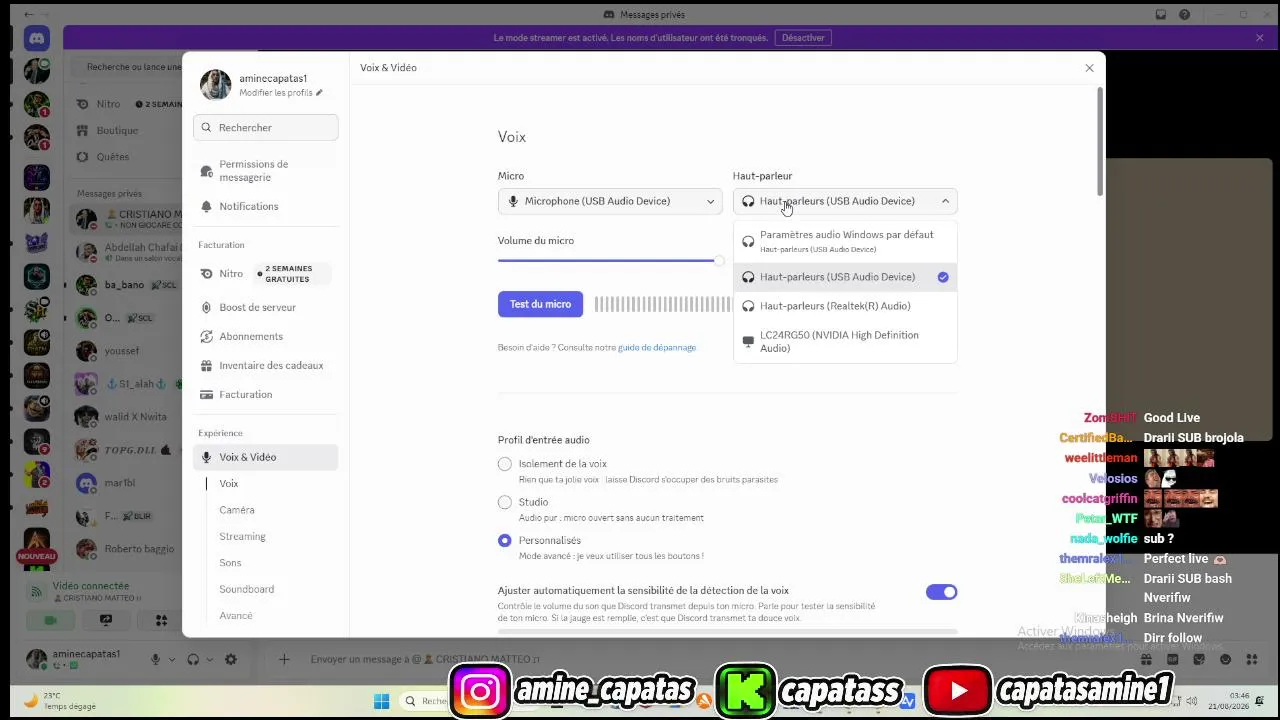Click the plus attachment icon in message bar
Screen dimensions: 1280x720
[284, 659]
